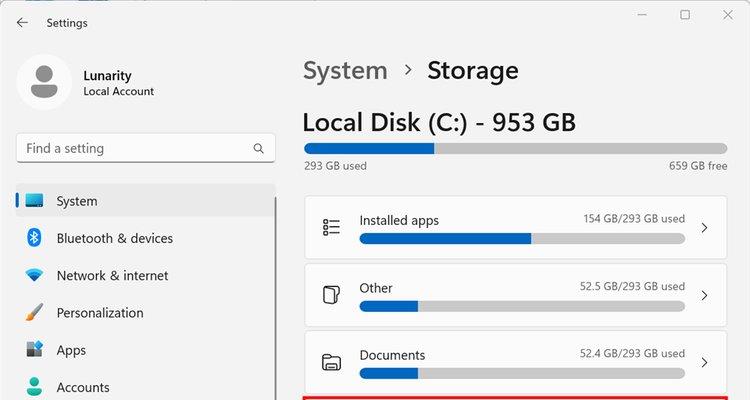Viewport: 750px width, 400px height.
Task: Expand the Installed apps chevron
Action: coord(704,228)
